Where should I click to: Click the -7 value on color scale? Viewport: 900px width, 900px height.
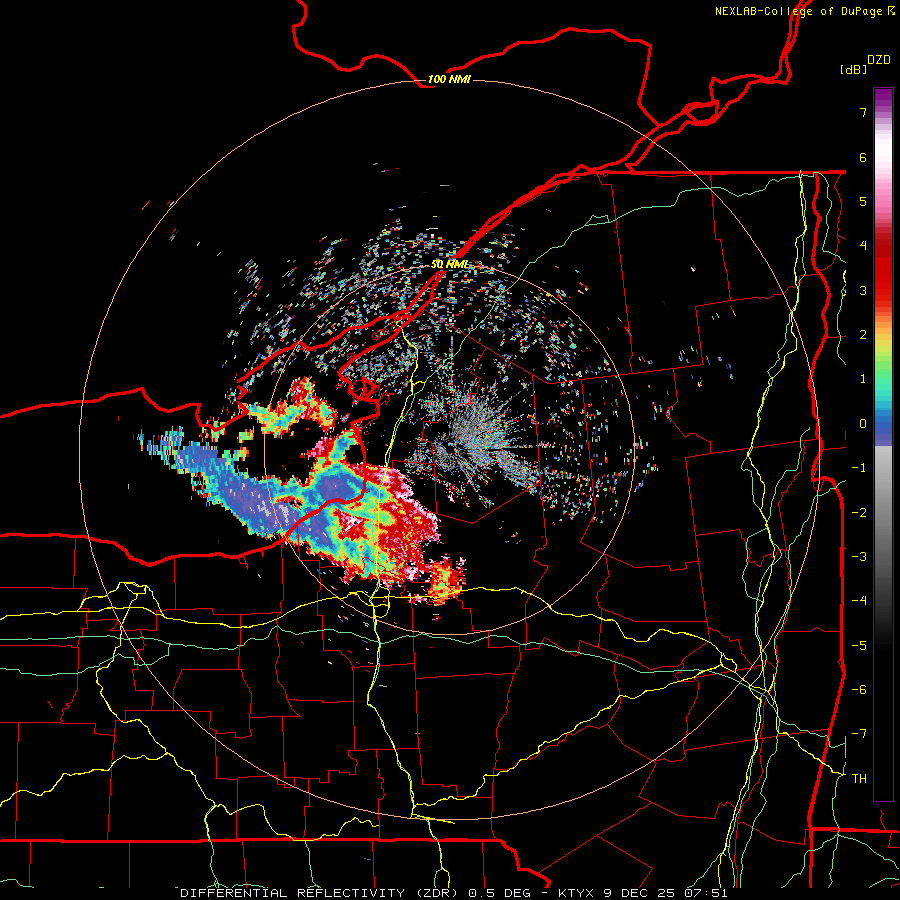(x=859, y=734)
